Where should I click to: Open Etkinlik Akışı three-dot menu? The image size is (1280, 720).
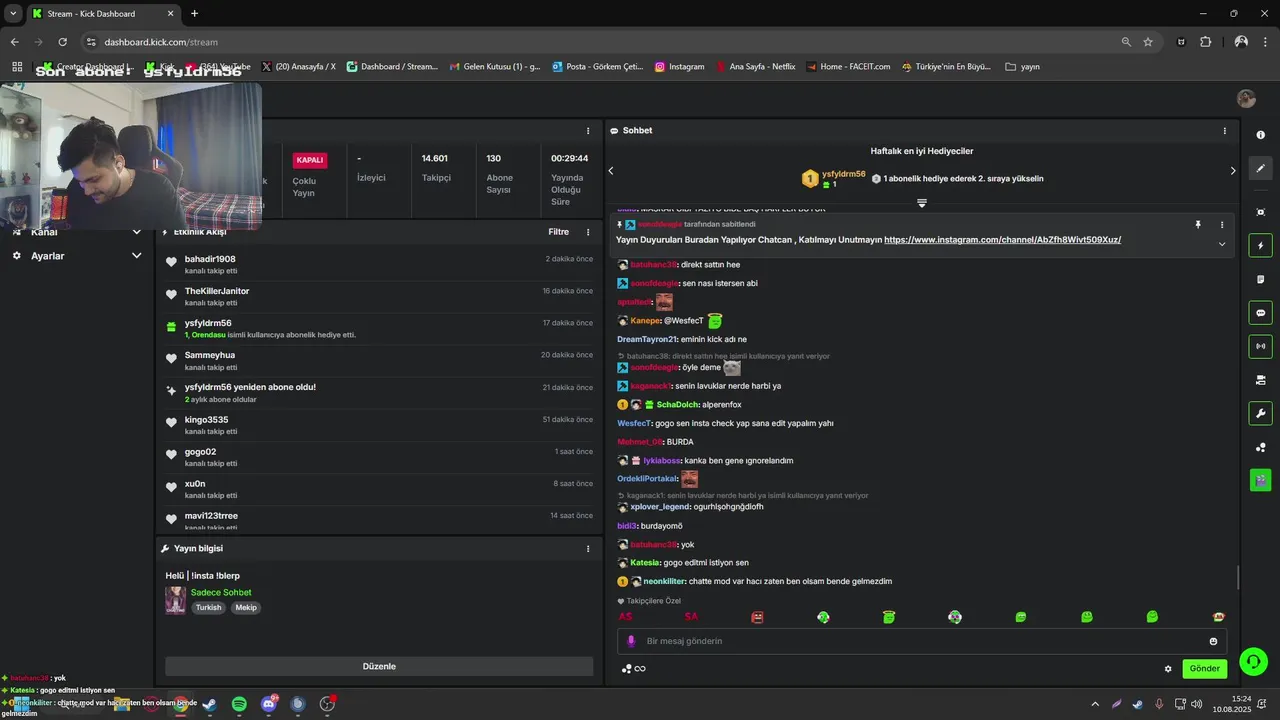pyautogui.click(x=588, y=232)
